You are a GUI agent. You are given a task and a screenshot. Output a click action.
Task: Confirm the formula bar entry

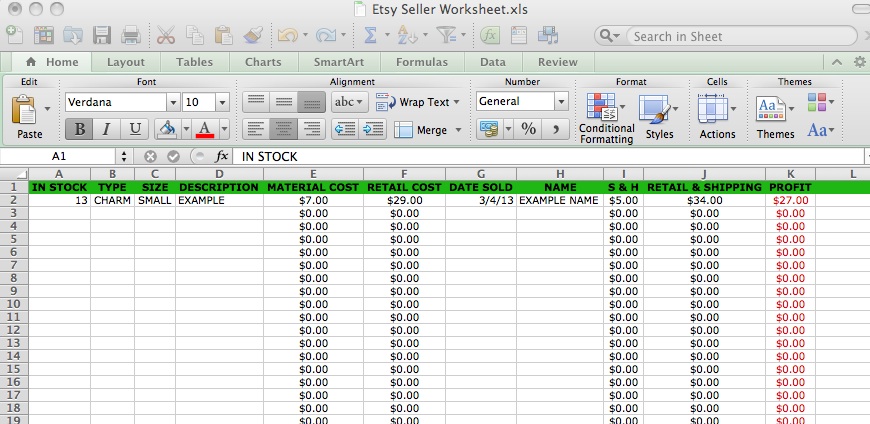[174, 157]
